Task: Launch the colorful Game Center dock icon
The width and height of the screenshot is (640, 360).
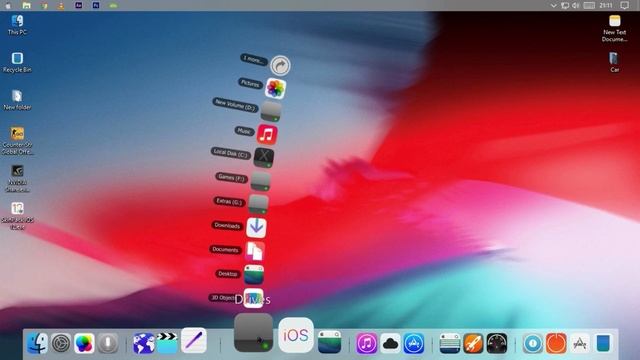Action: 84,343
